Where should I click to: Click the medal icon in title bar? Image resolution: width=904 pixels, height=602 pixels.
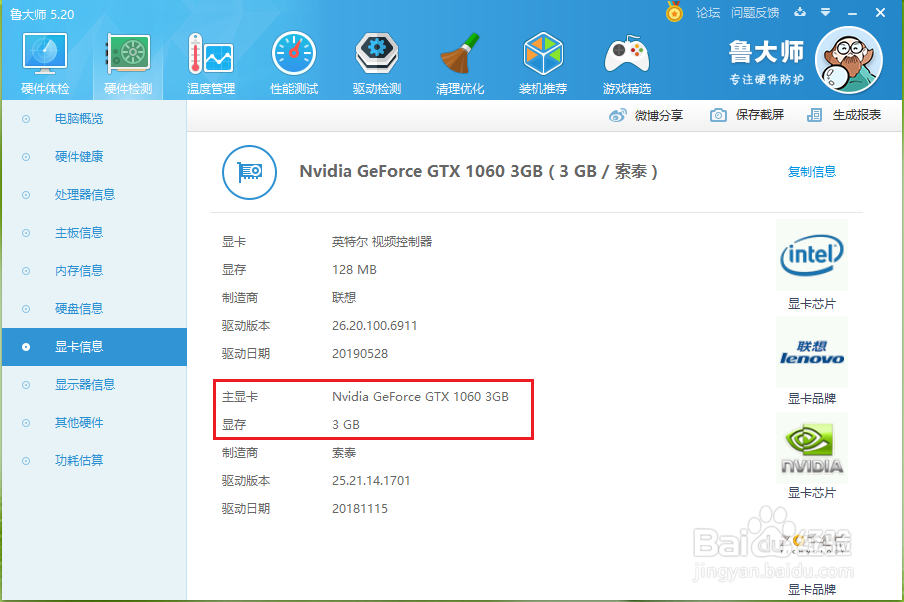[x=674, y=12]
